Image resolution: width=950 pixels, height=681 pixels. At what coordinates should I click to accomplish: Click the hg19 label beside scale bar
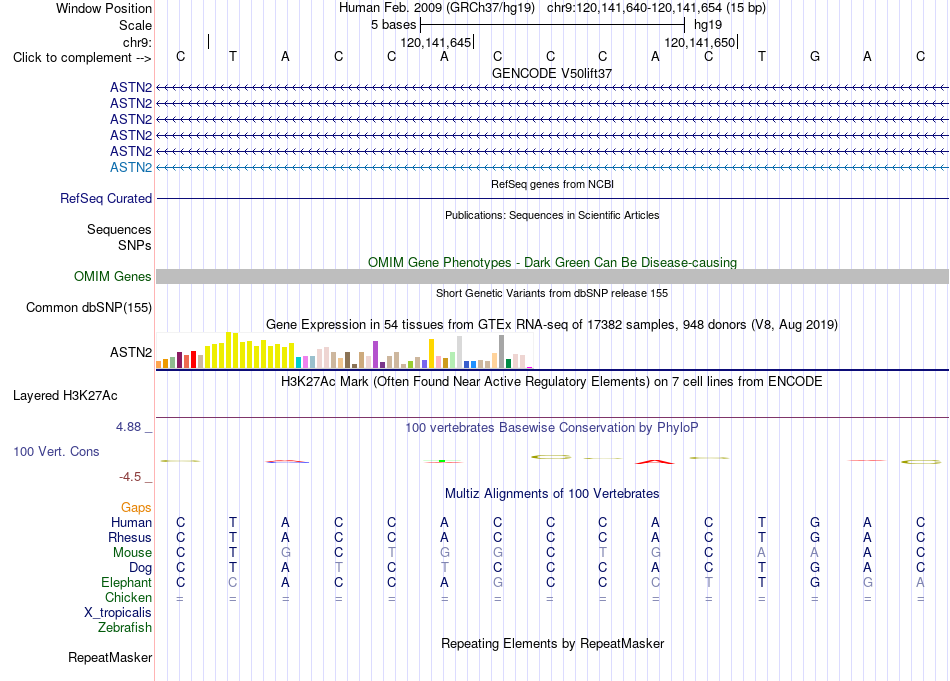point(708,25)
